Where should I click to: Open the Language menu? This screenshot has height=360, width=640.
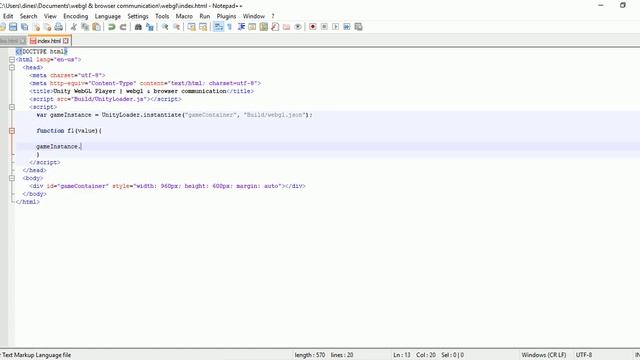[x=108, y=16]
